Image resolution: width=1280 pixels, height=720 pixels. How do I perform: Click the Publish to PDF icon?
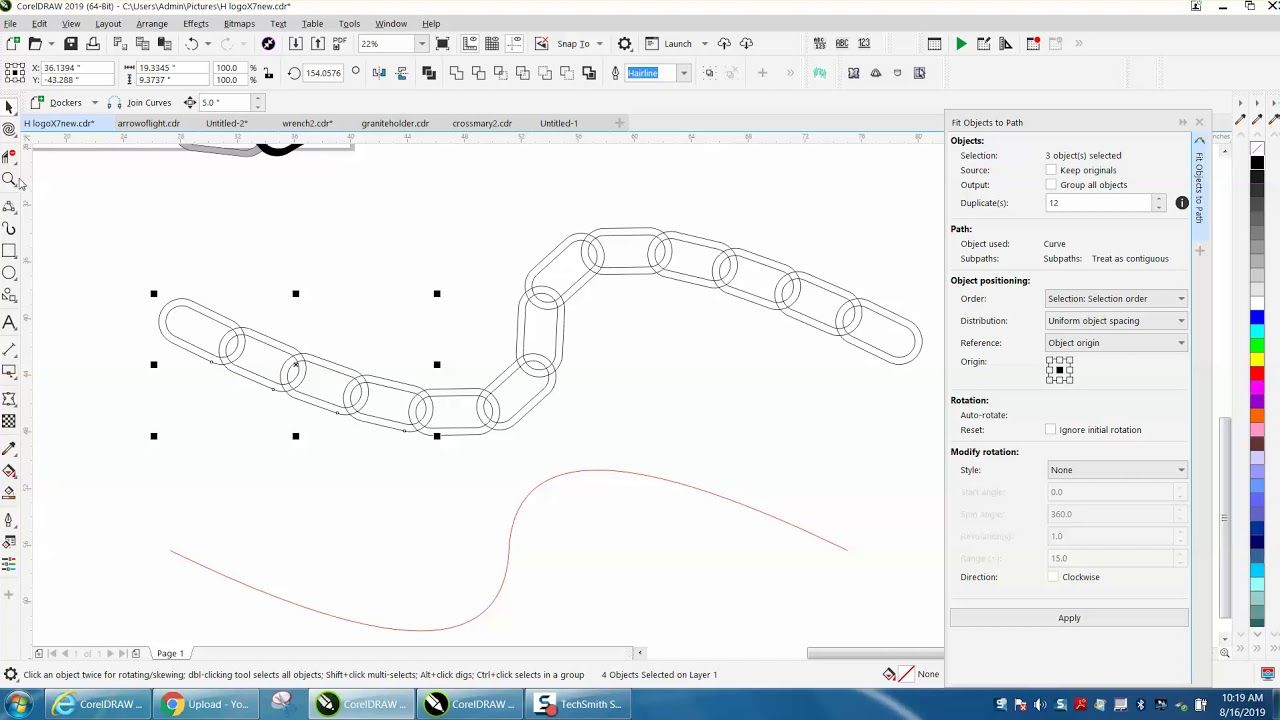point(339,44)
